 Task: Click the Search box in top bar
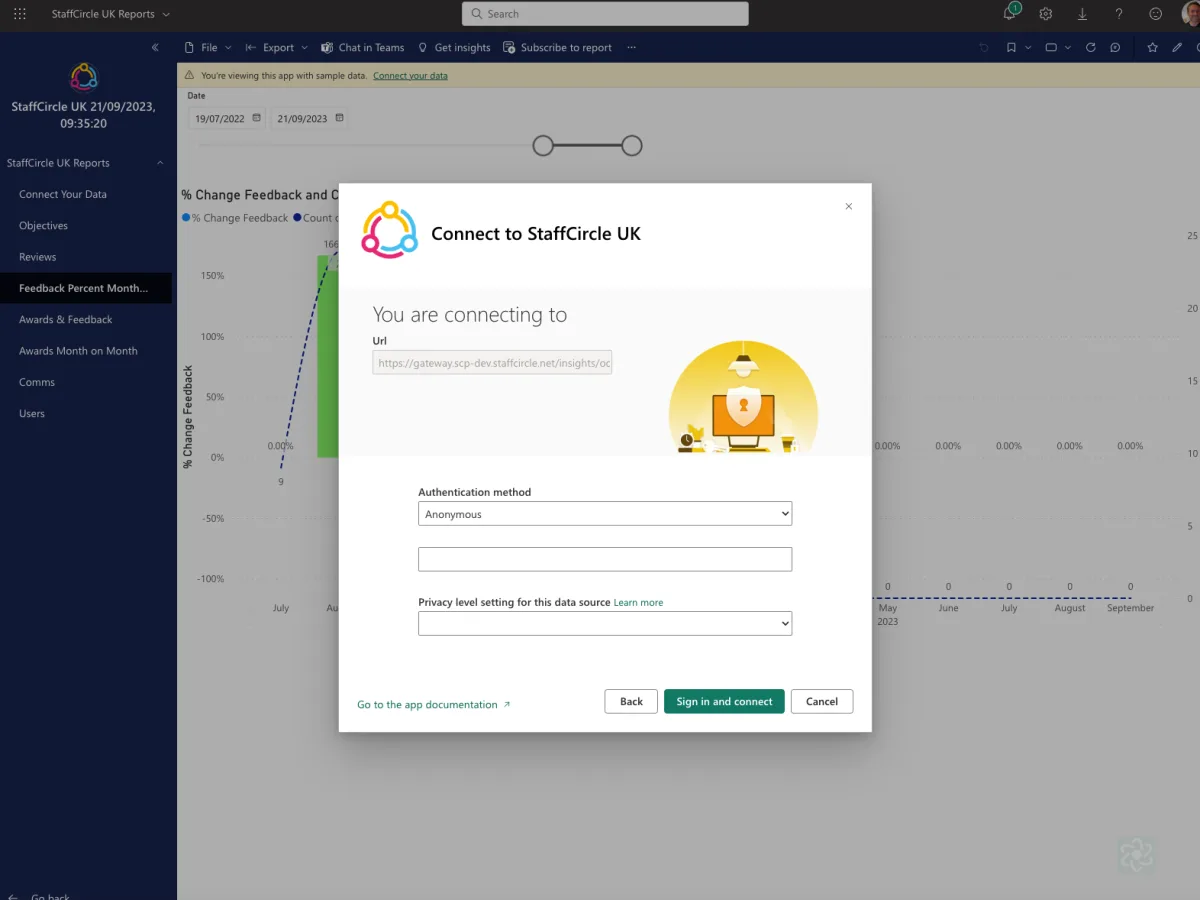click(605, 14)
